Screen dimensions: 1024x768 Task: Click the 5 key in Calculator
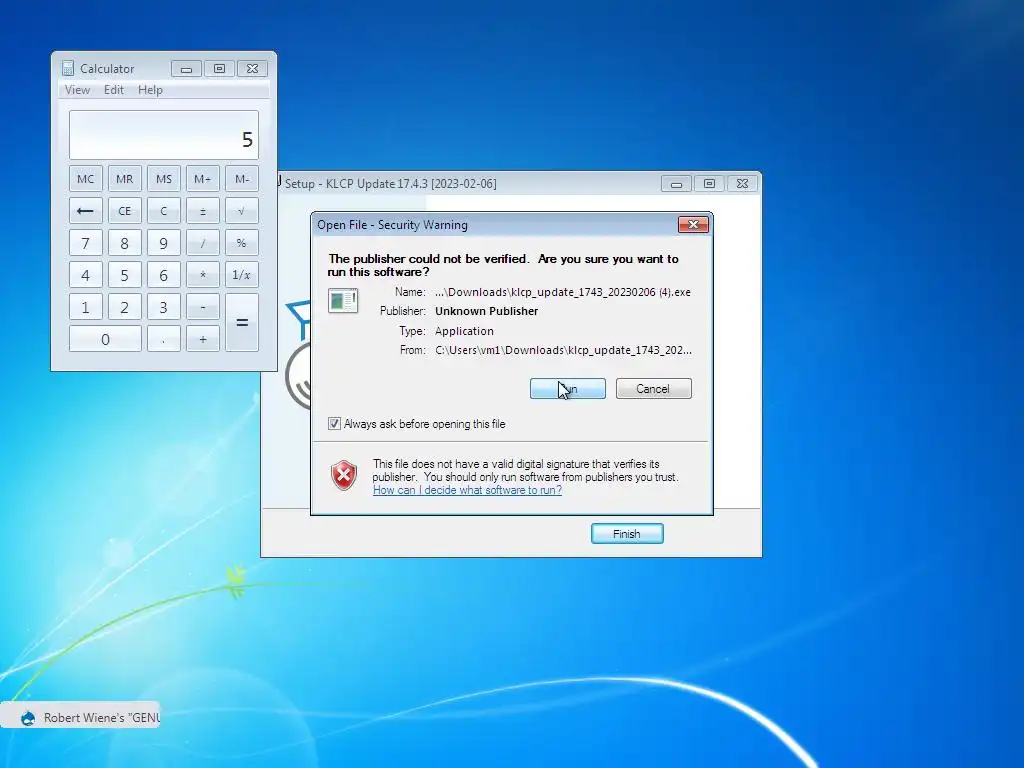125,275
